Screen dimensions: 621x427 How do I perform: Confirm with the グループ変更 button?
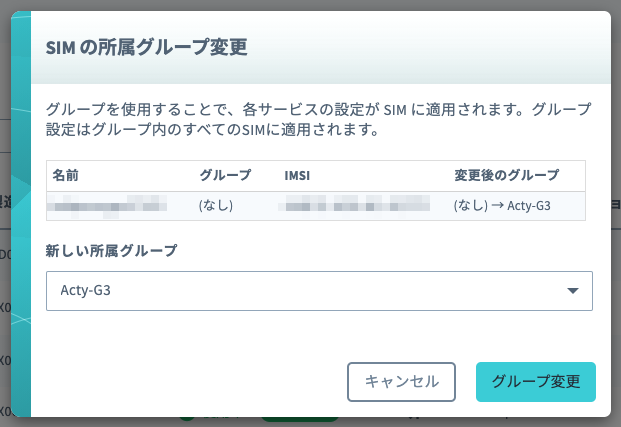point(535,382)
